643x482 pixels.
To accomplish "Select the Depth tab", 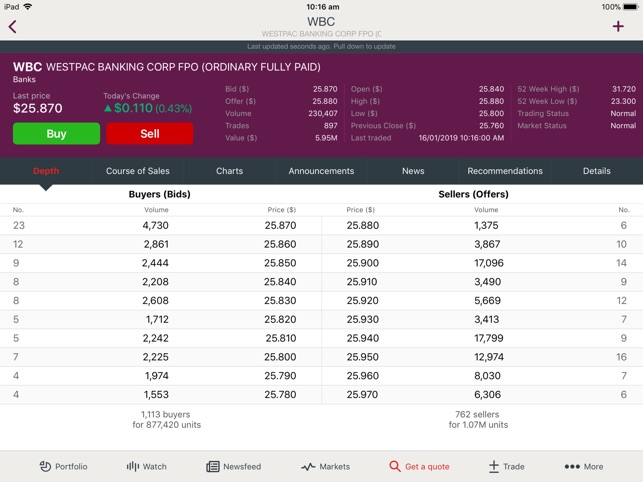I will tap(46, 171).
